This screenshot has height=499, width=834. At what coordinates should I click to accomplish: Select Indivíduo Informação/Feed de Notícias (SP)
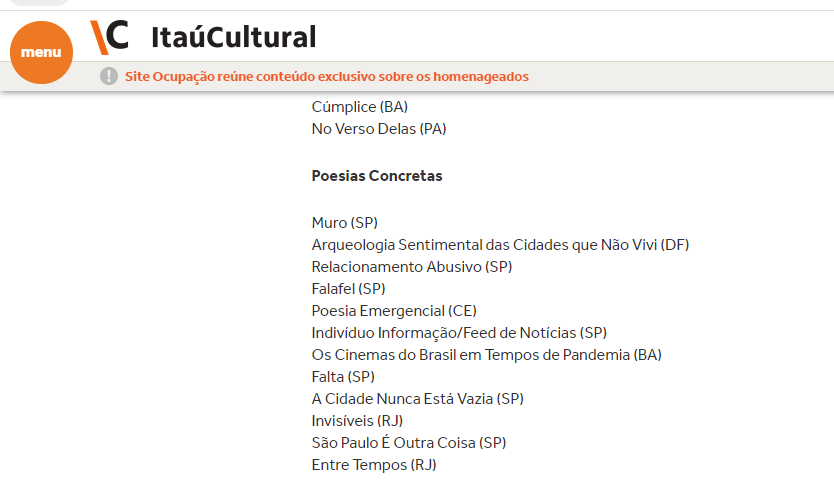(x=459, y=333)
